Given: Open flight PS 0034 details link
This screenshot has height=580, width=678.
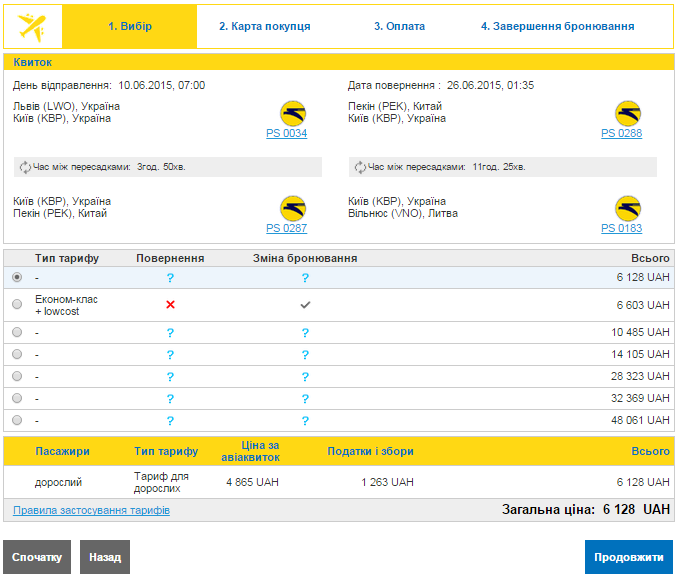Looking at the screenshot, I should (286, 133).
